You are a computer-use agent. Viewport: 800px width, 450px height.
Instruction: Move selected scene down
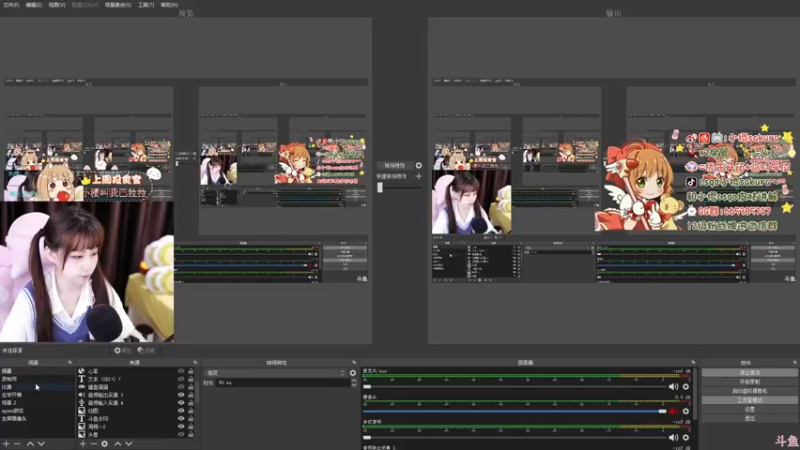pos(41,444)
